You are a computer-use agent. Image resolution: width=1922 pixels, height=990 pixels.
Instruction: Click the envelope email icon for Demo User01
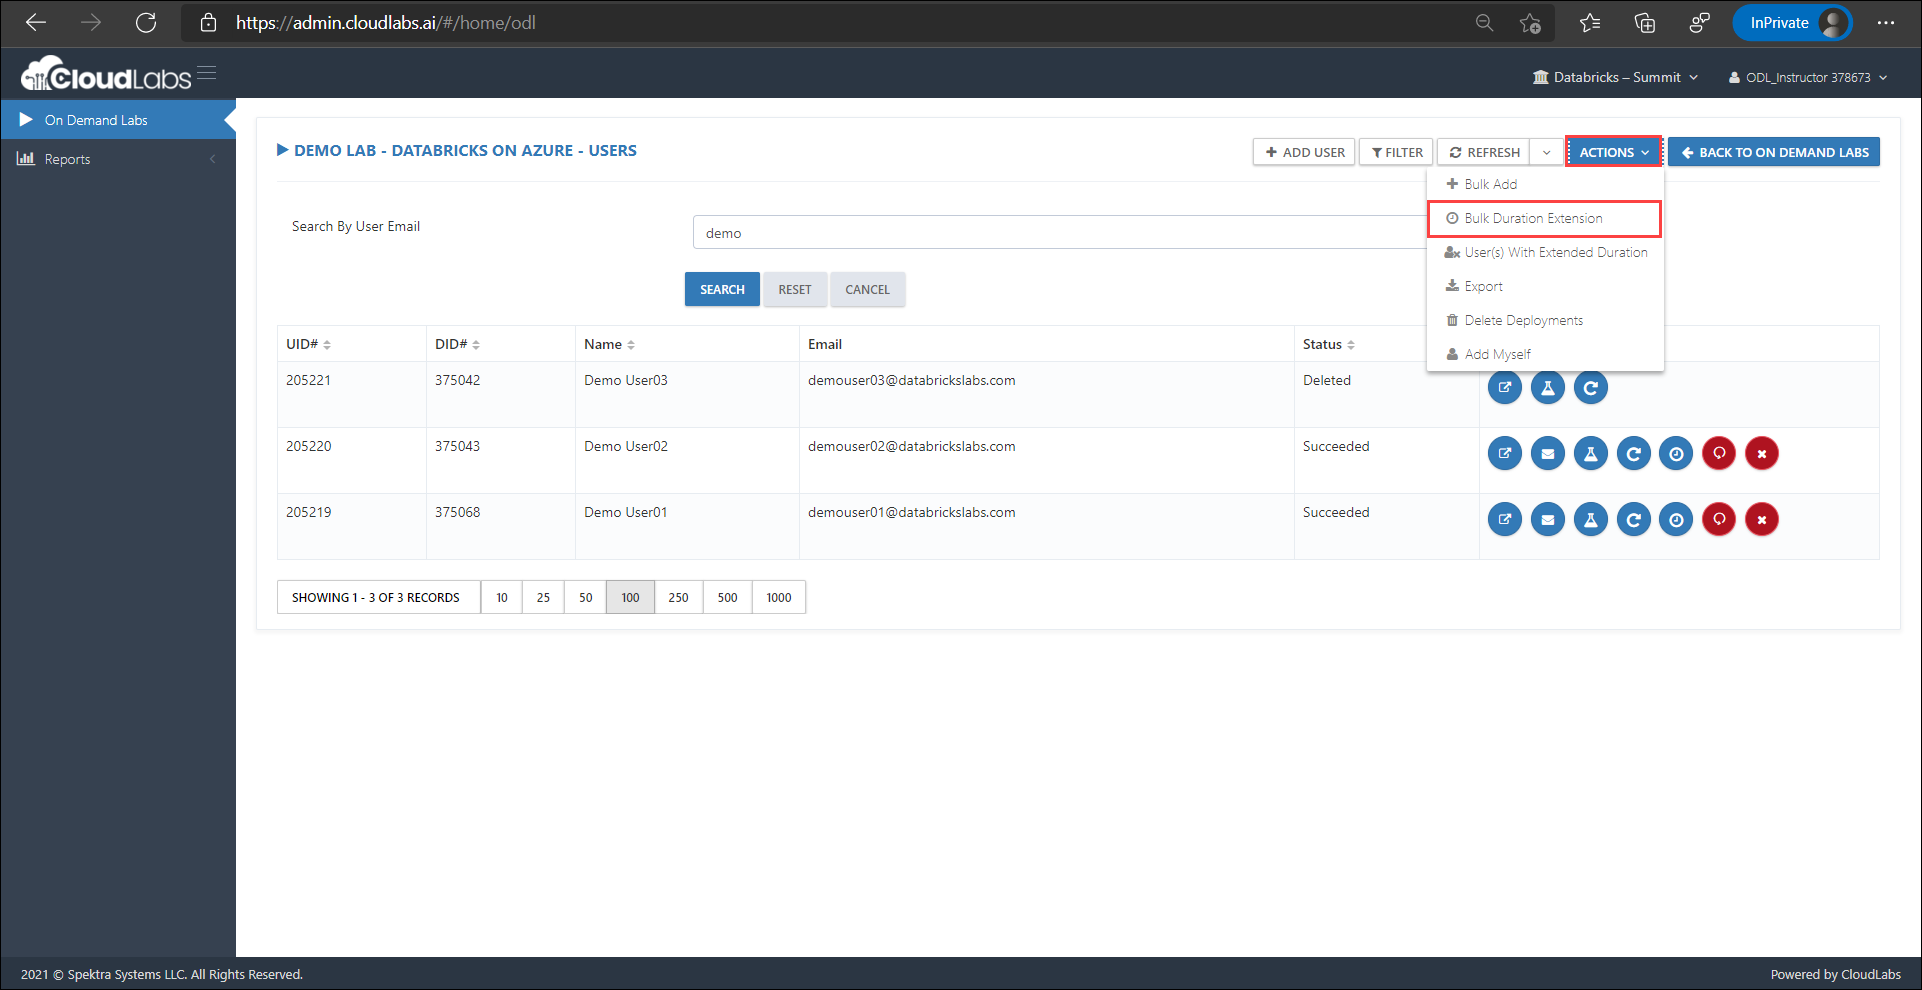(x=1547, y=519)
